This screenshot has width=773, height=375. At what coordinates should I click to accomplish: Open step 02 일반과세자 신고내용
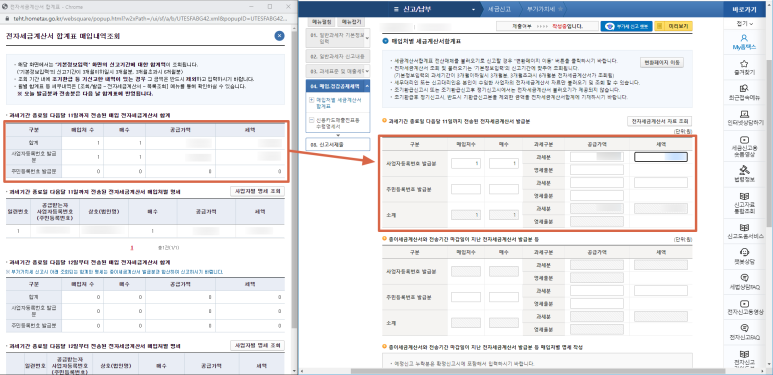coord(338,56)
